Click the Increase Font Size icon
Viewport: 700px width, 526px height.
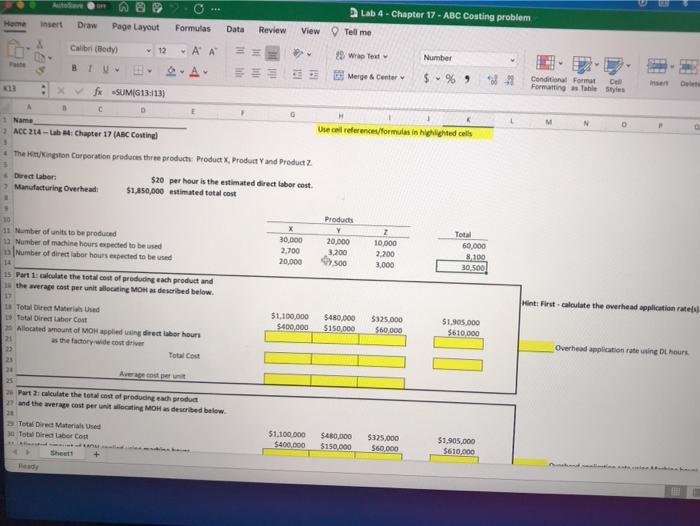196,51
